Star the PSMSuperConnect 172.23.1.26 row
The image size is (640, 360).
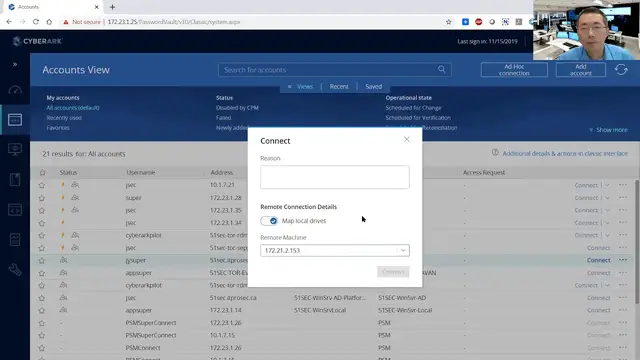42,323
